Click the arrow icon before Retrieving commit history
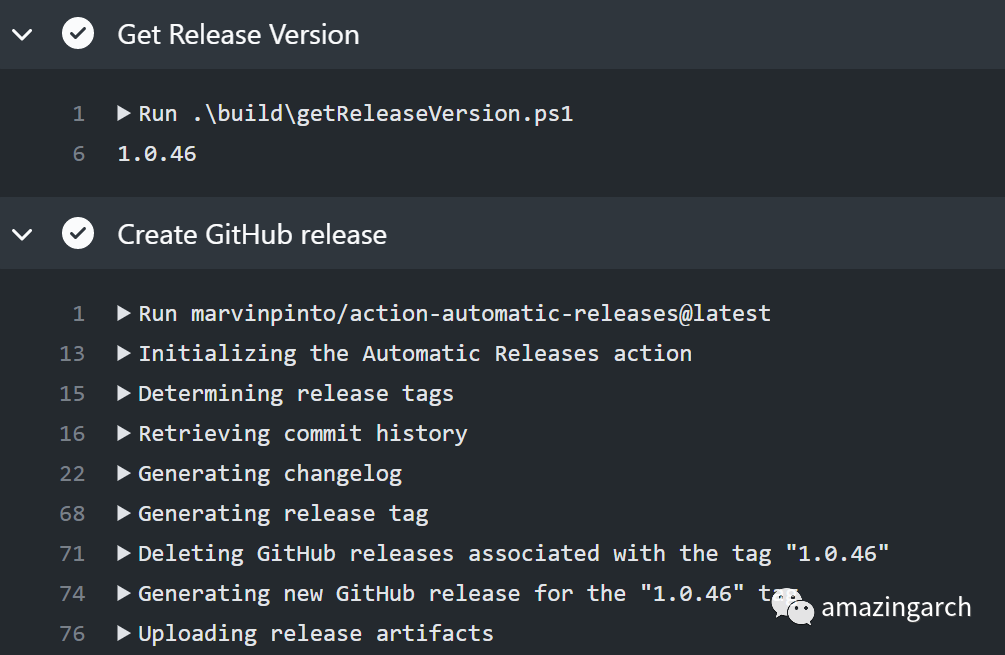Image resolution: width=1005 pixels, height=655 pixels. pyautogui.click(x=123, y=433)
